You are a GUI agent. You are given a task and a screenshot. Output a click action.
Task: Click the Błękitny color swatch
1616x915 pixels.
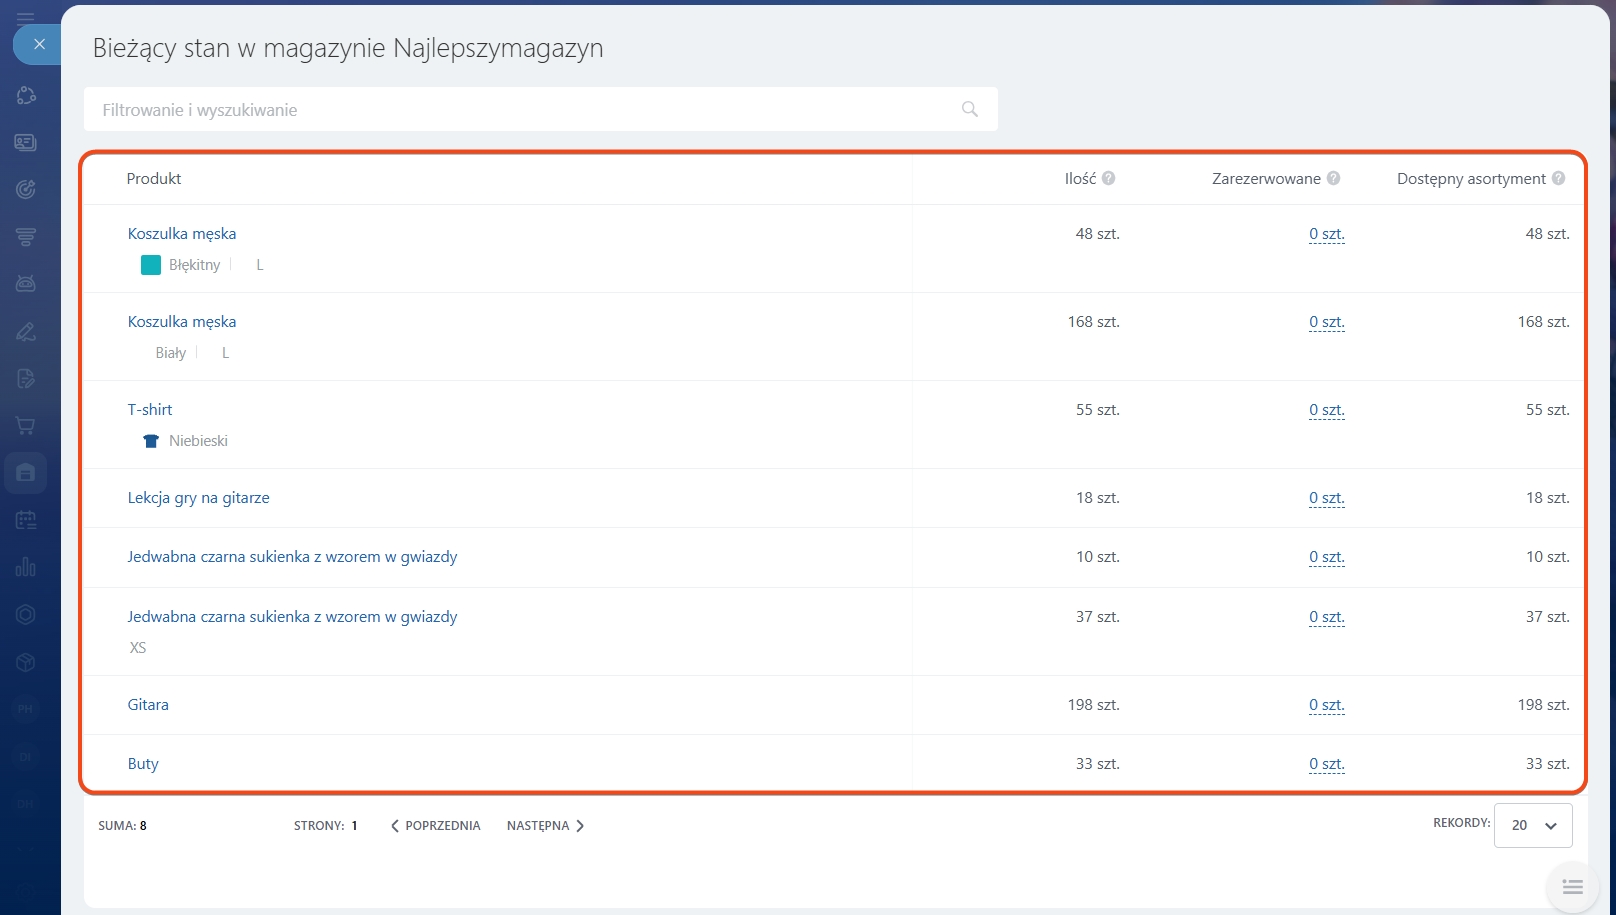tap(151, 265)
